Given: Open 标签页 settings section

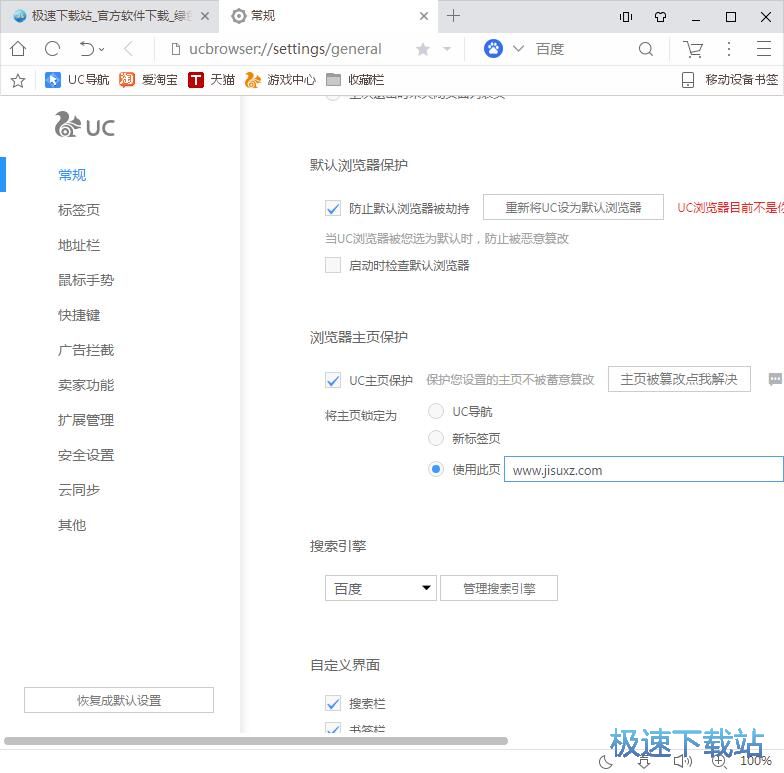Looking at the screenshot, I should coord(79,210).
